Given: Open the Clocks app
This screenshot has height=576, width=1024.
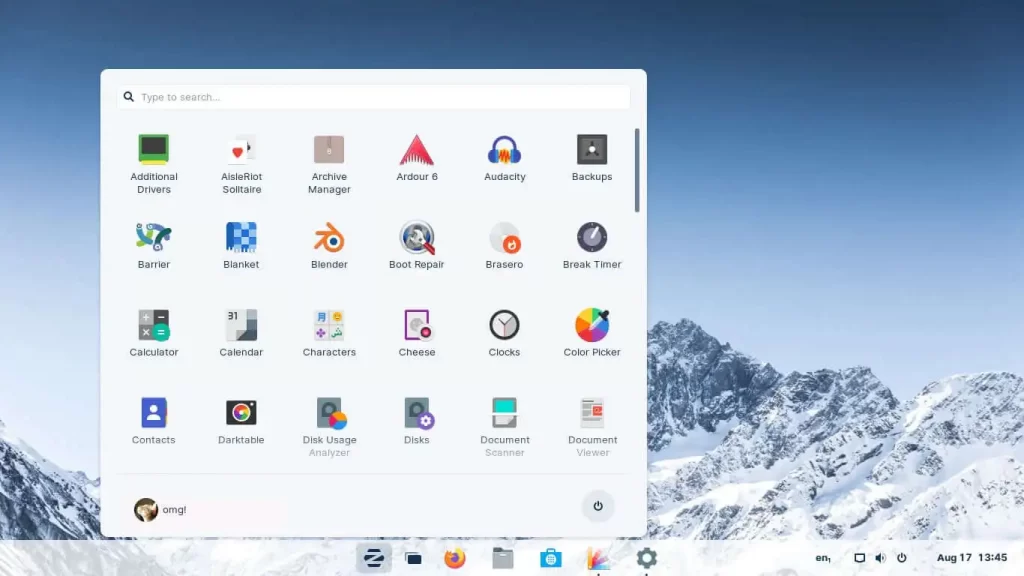Looking at the screenshot, I should pyautogui.click(x=504, y=333).
